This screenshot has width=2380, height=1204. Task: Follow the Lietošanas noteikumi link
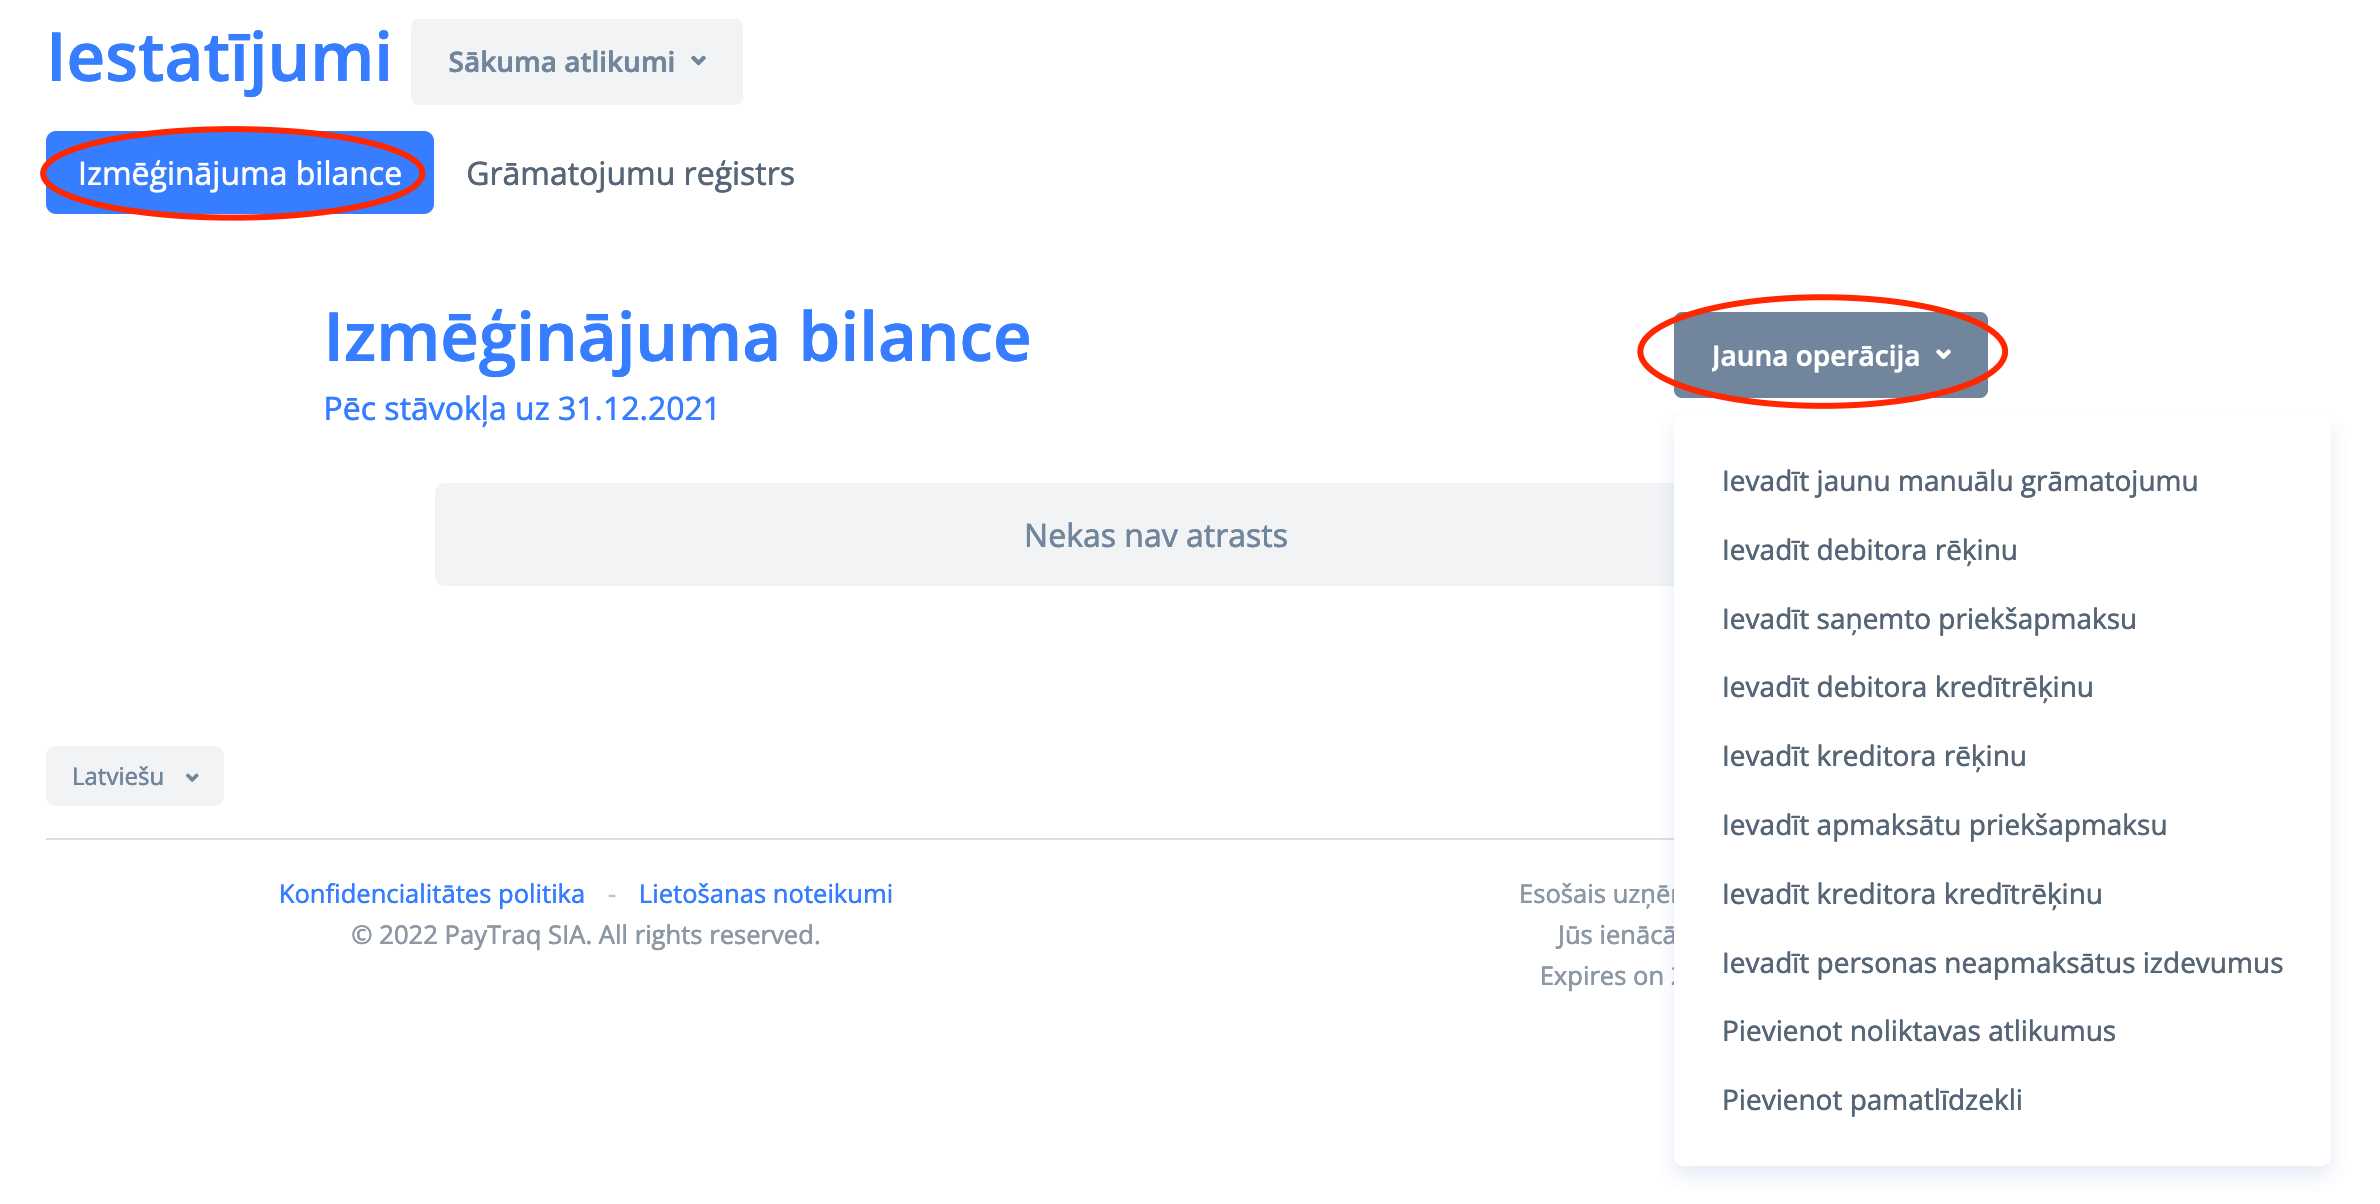tap(765, 893)
